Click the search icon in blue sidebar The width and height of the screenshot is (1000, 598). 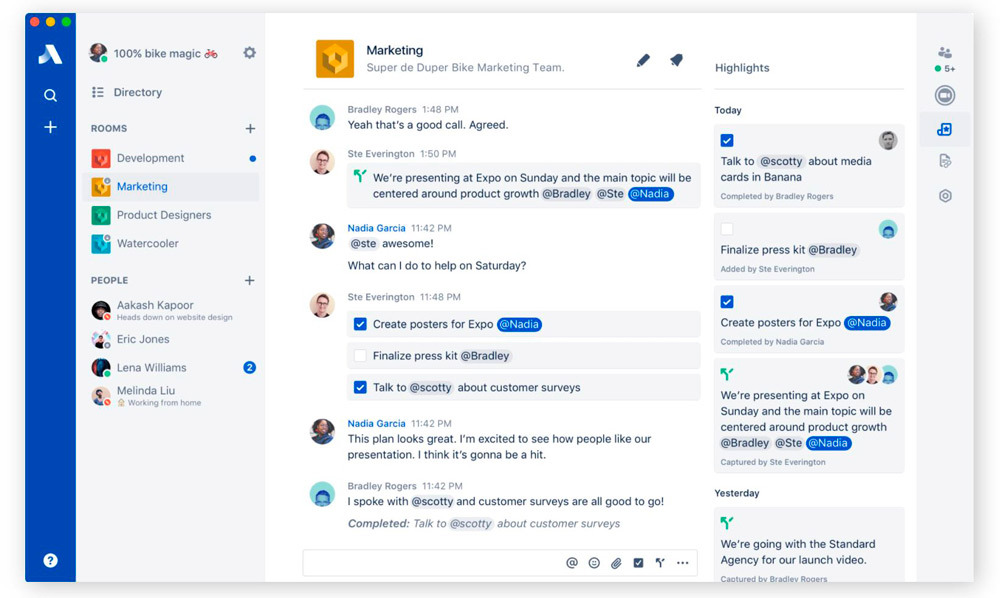[x=50, y=96]
